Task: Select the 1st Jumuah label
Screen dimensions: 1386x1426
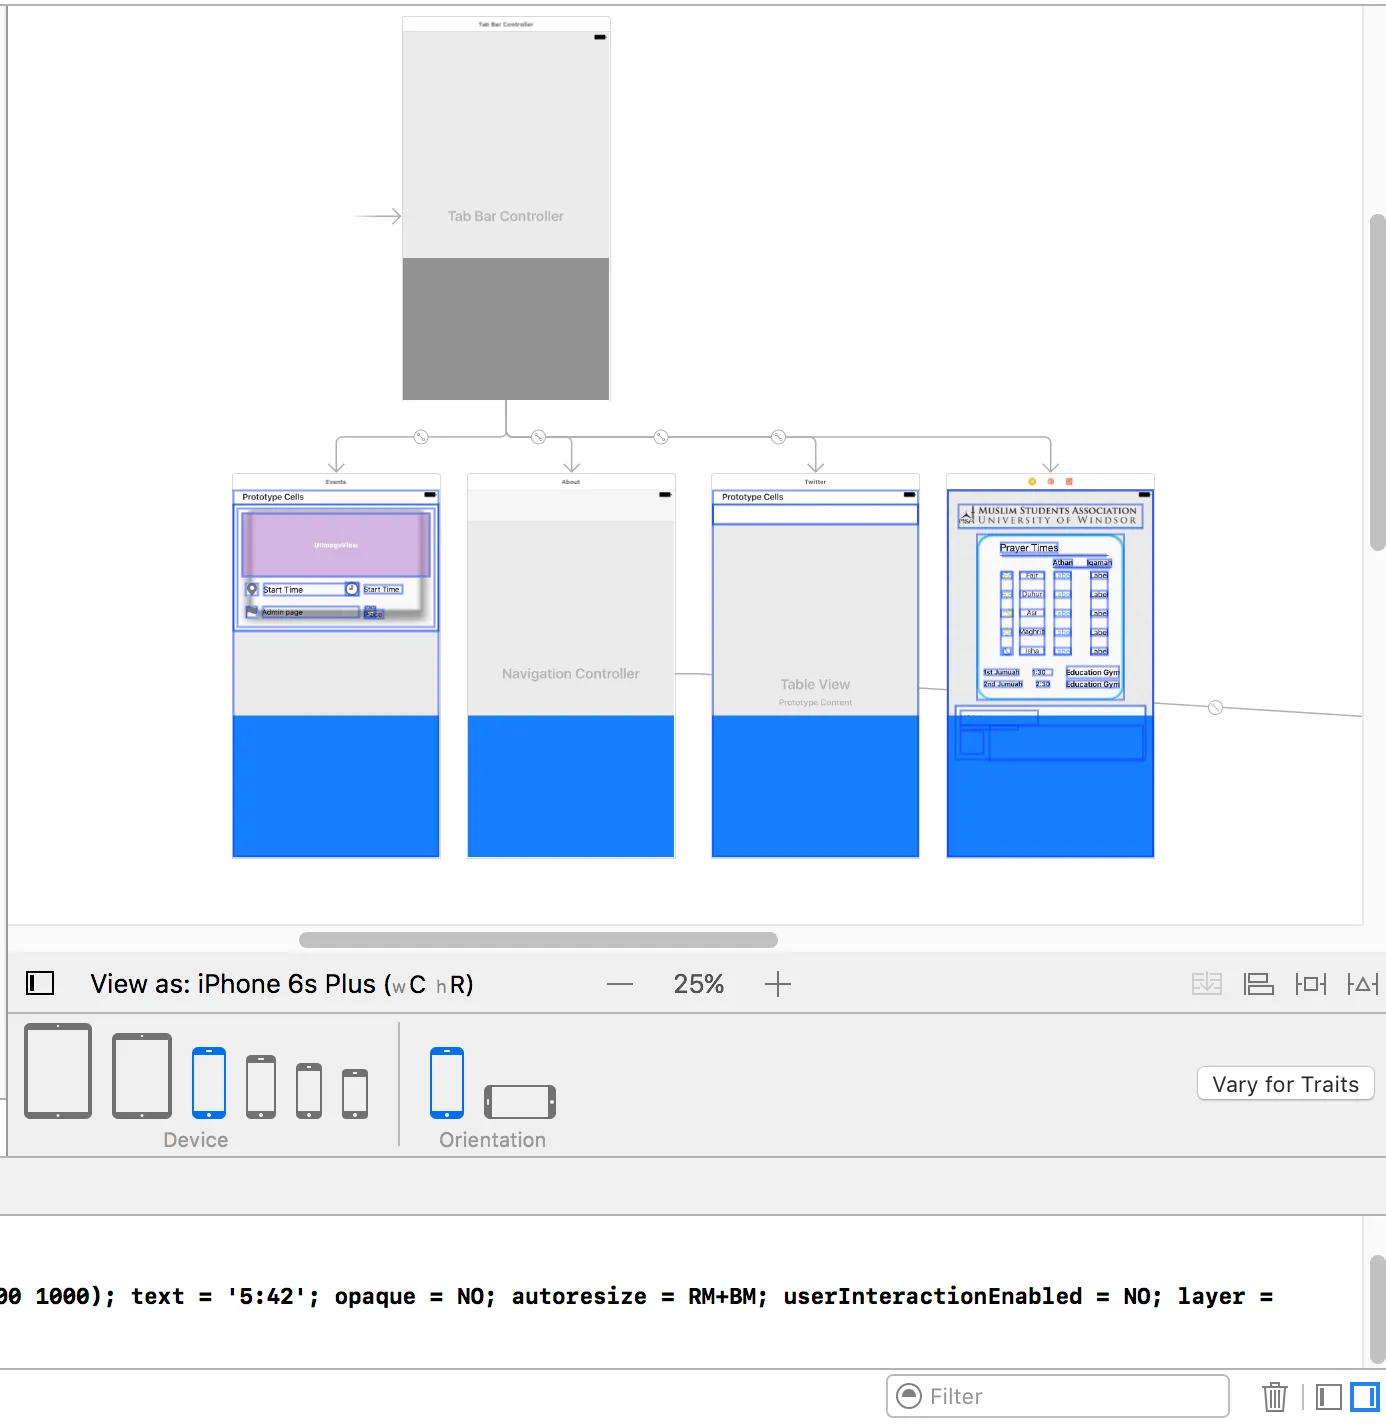Action: click(x=1001, y=673)
